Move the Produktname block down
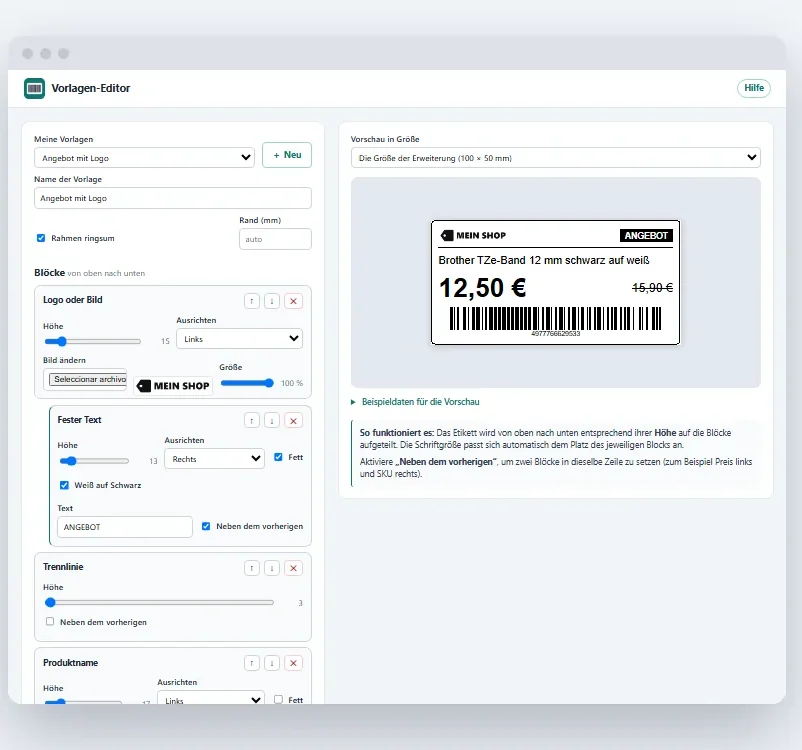The image size is (802, 750). pyautogui.click(x=272, y=663)
